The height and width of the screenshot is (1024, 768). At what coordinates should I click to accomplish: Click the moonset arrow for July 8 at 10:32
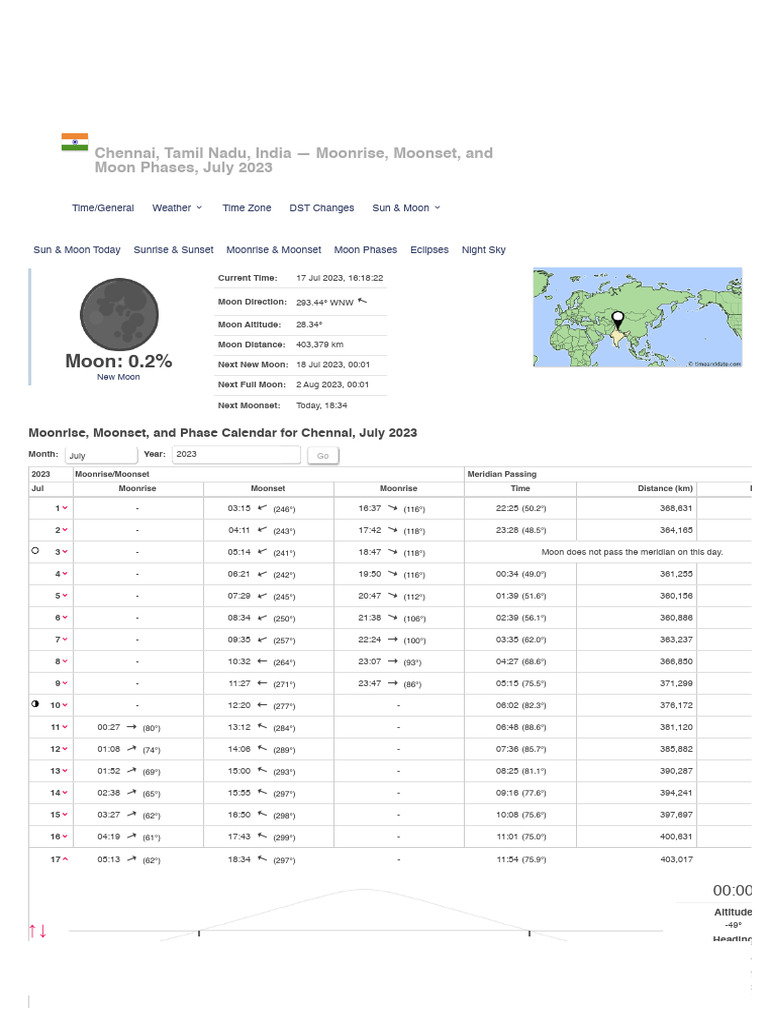click(x=262, y=661)
